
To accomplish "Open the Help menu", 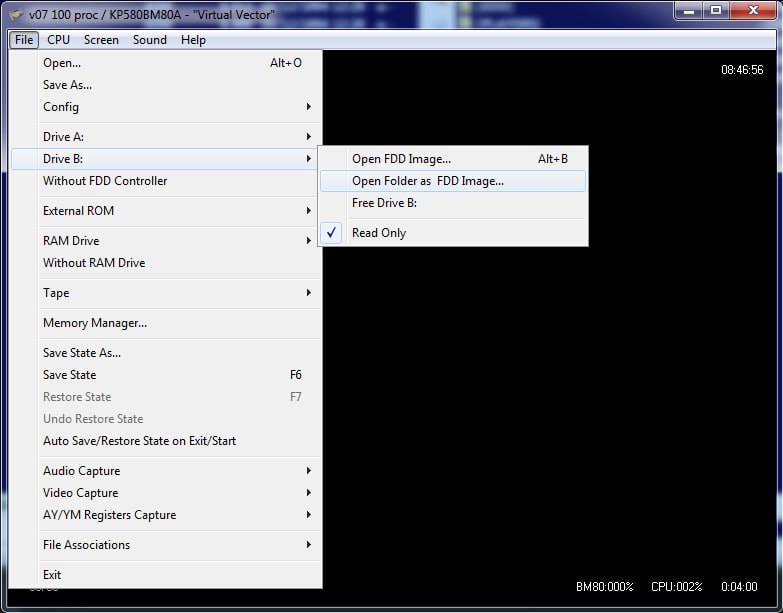I will pyautogui.click(x=193, y=40).
